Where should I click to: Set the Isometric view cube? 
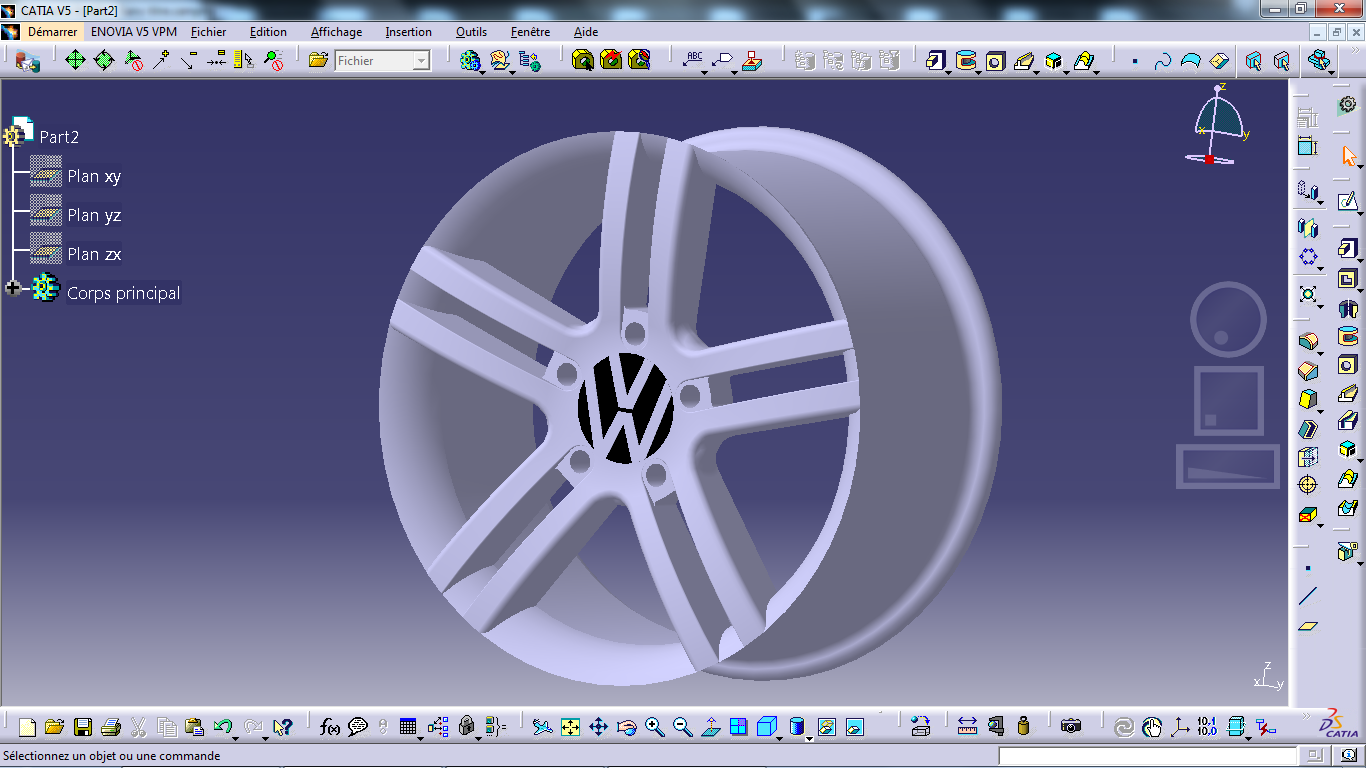(x=766, y=727)
